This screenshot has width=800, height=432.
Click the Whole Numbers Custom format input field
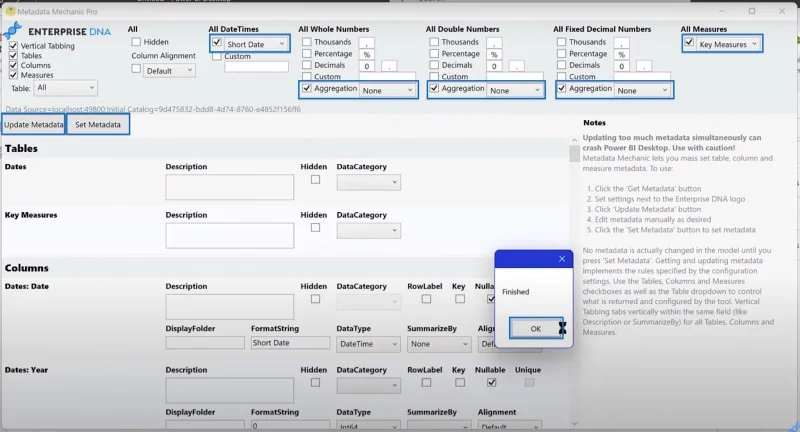pos(387,77)
